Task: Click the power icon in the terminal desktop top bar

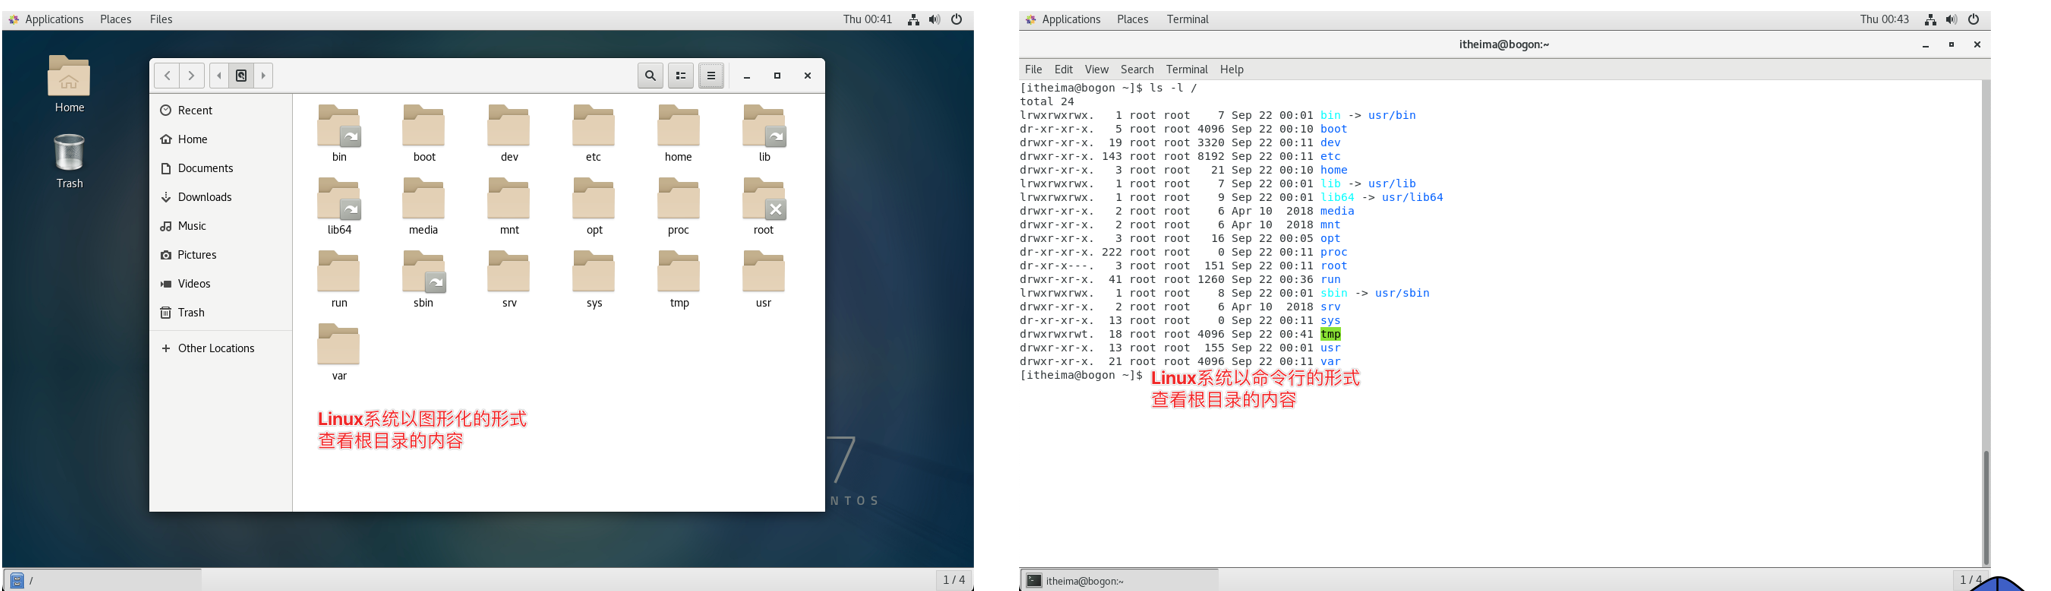Action: click(1973, 19)
